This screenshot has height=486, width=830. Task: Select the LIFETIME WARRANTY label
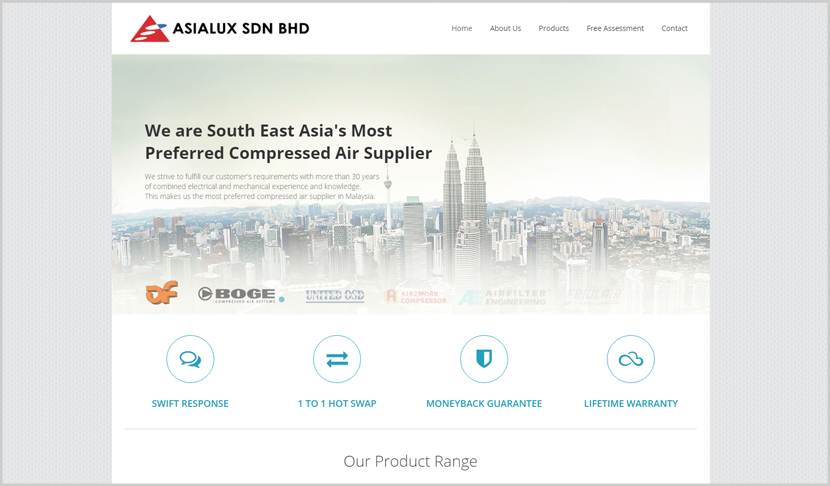pyautogui.click(x=630, y=403)
